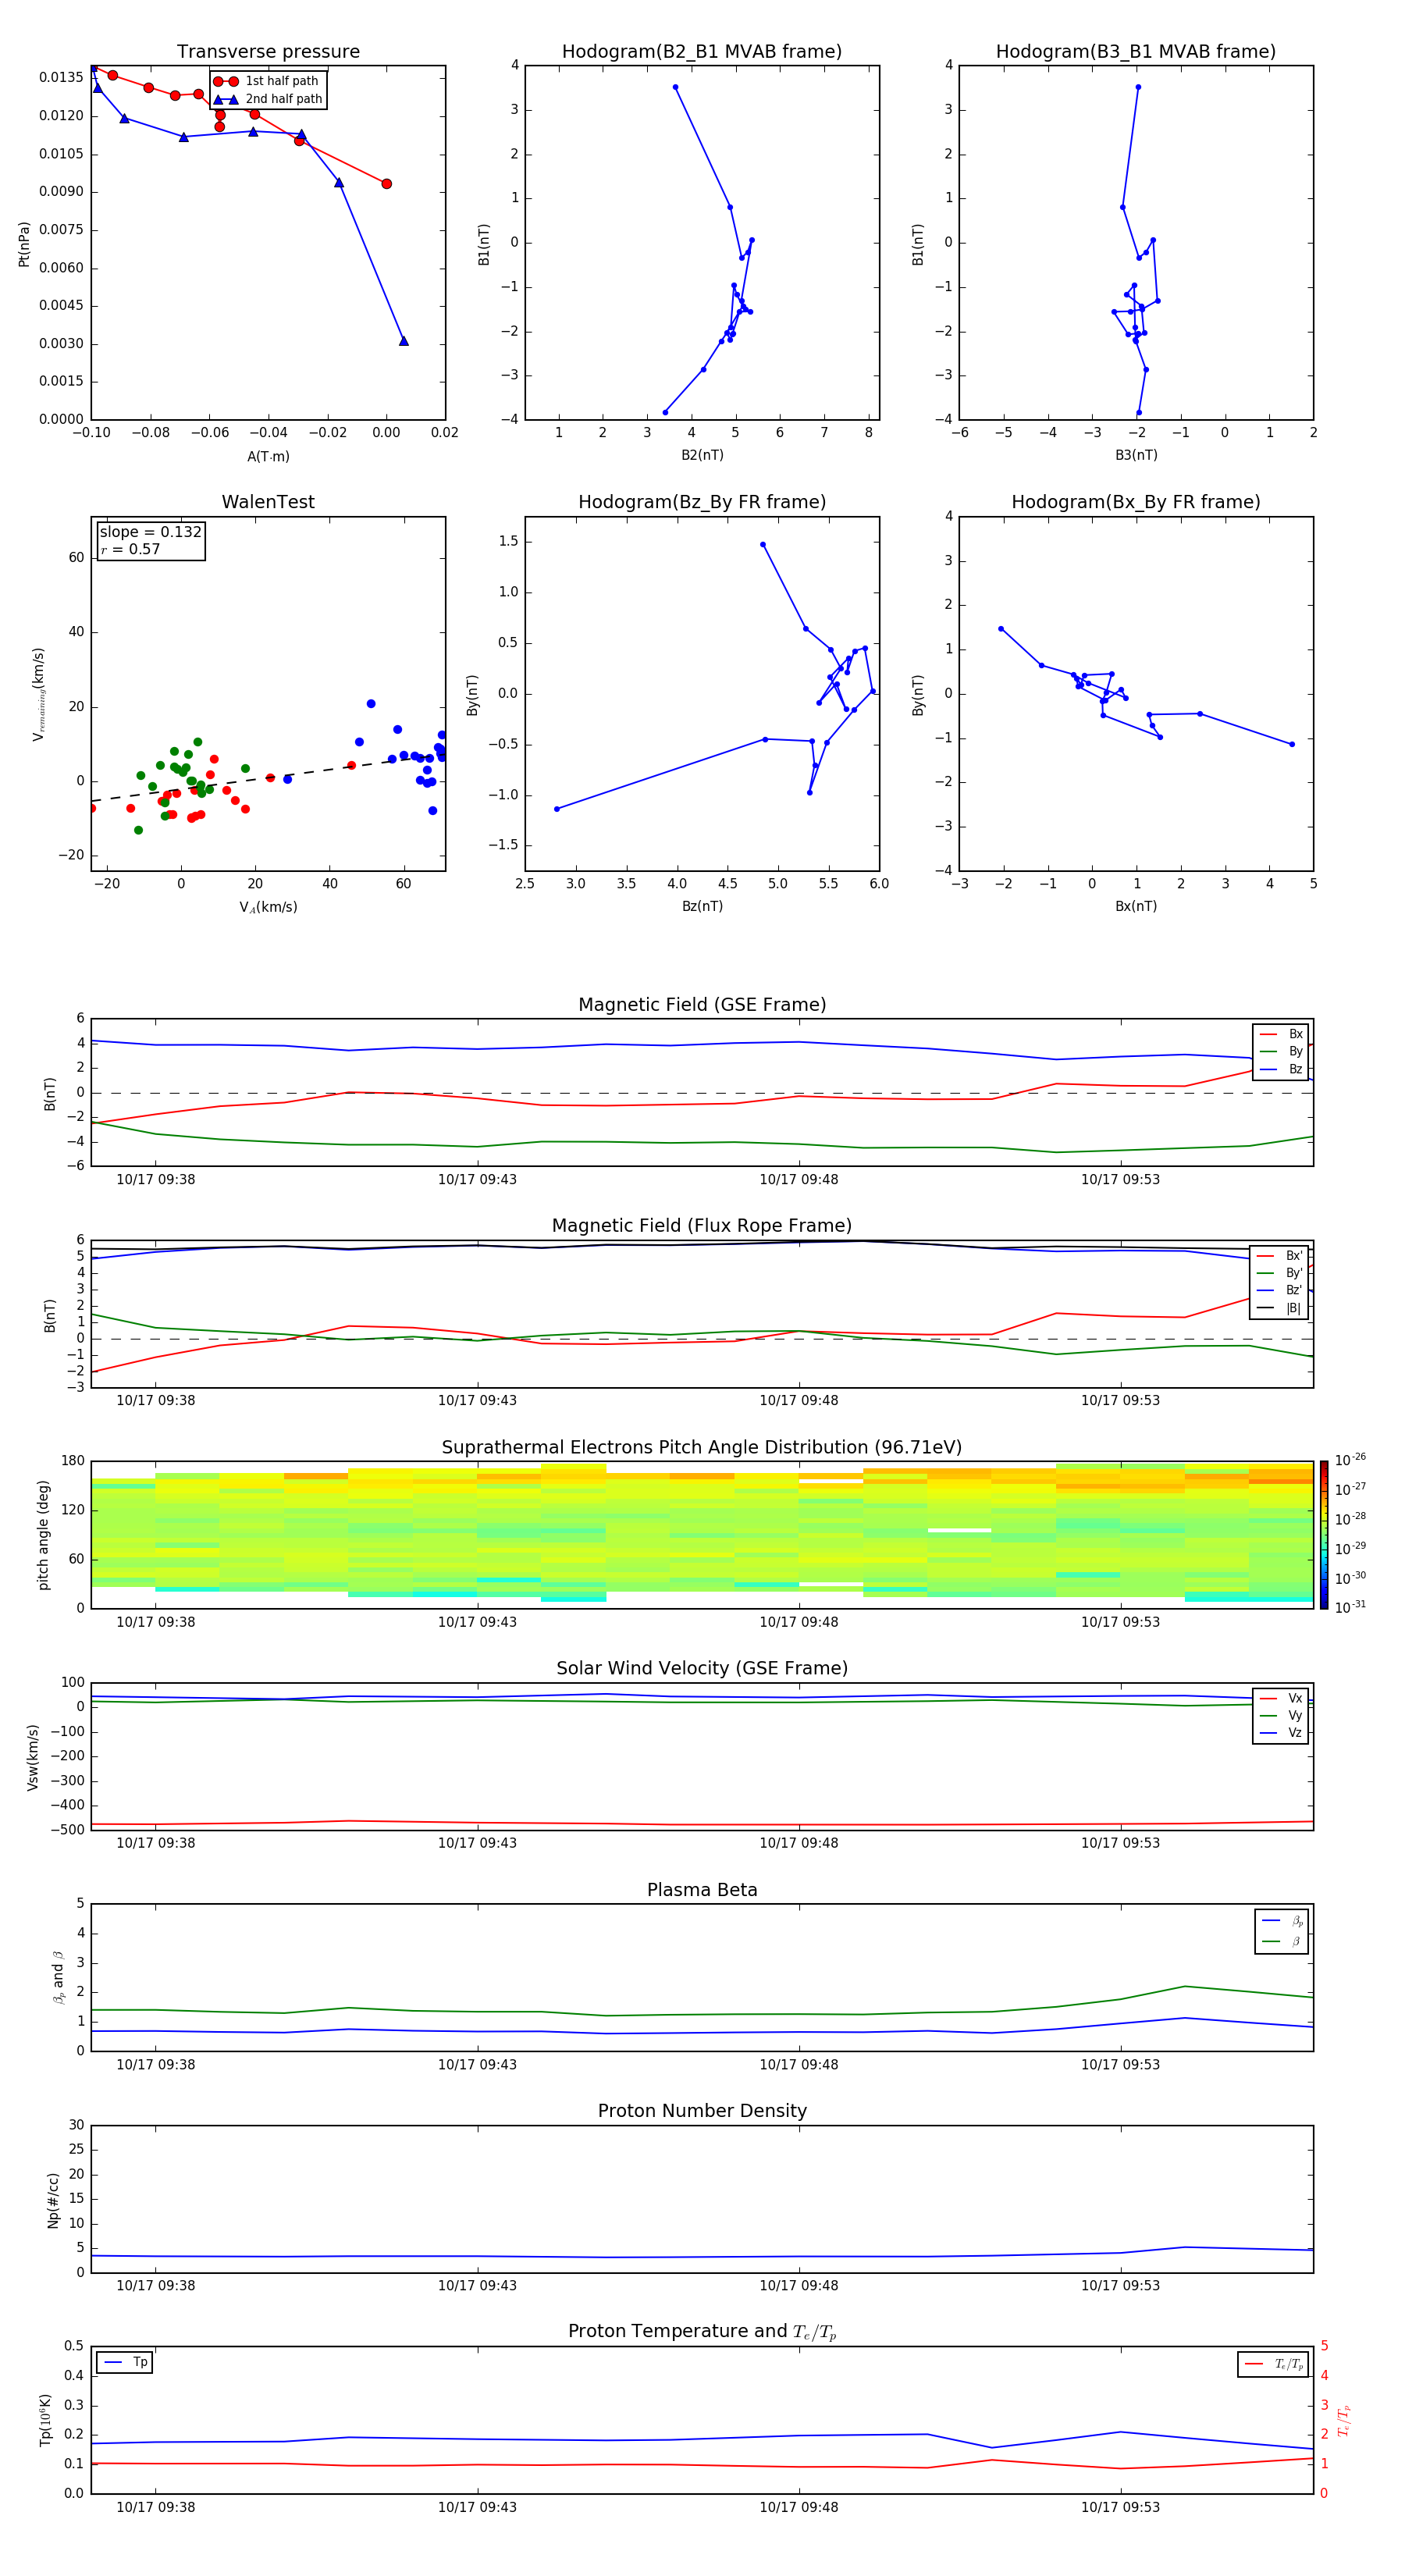Screen dimensions: 1405x2576
Task: Click the "B3(nT)" x-axis label
Action: (1136, 455)
